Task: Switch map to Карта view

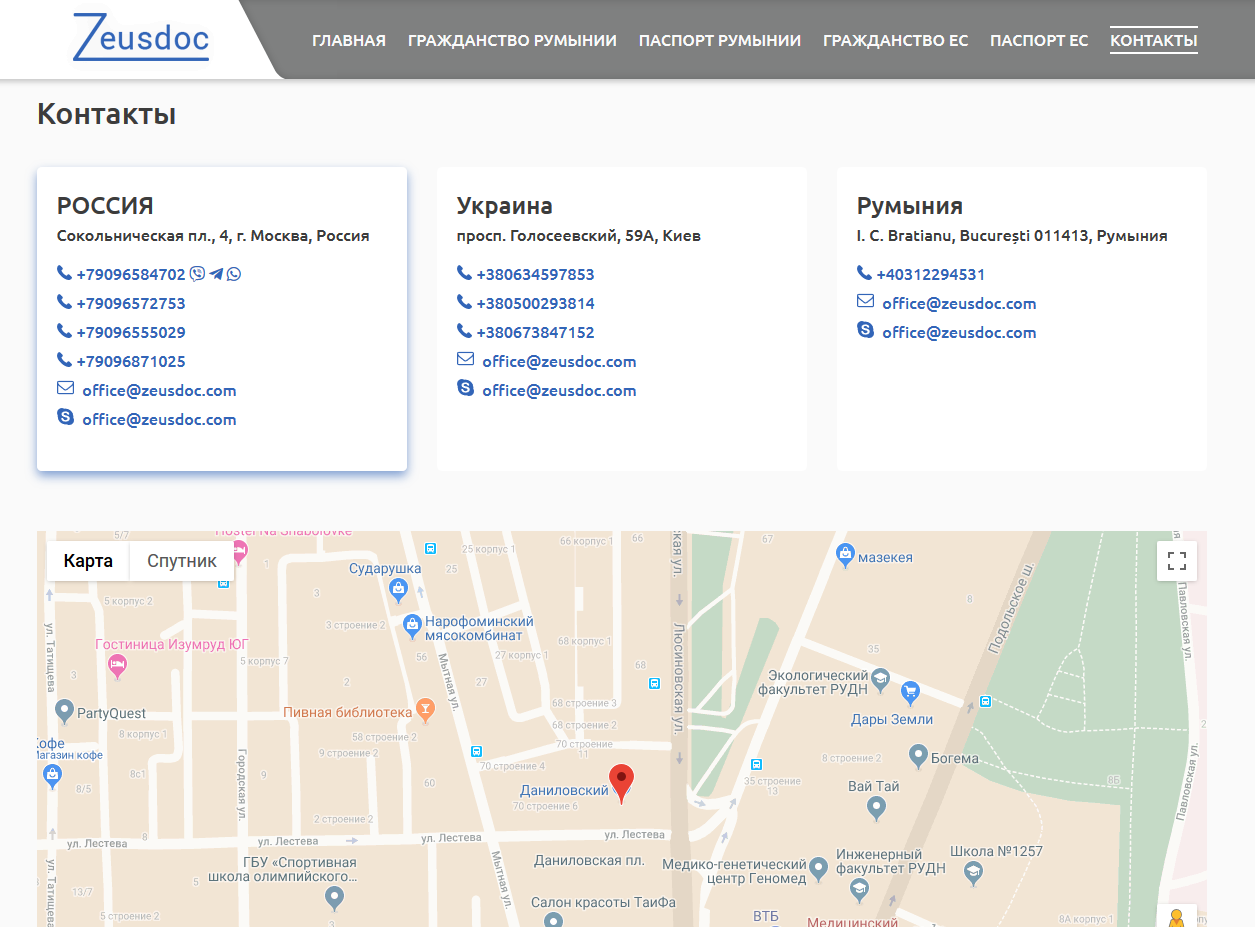Action: tap(88, 561)
